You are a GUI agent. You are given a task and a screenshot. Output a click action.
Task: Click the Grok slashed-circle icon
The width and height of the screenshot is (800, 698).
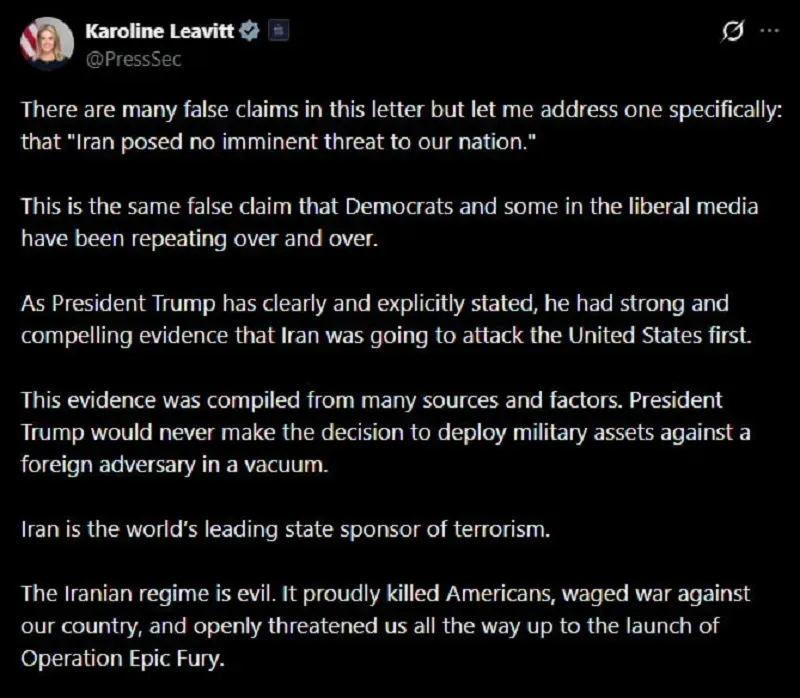point(731,31)
